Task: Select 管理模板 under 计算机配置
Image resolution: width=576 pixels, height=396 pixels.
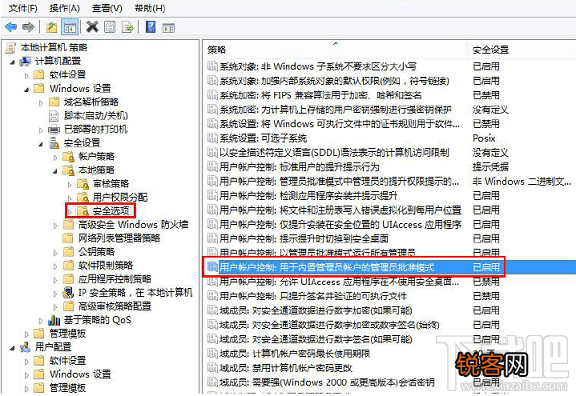Action: tap(67, 333)
